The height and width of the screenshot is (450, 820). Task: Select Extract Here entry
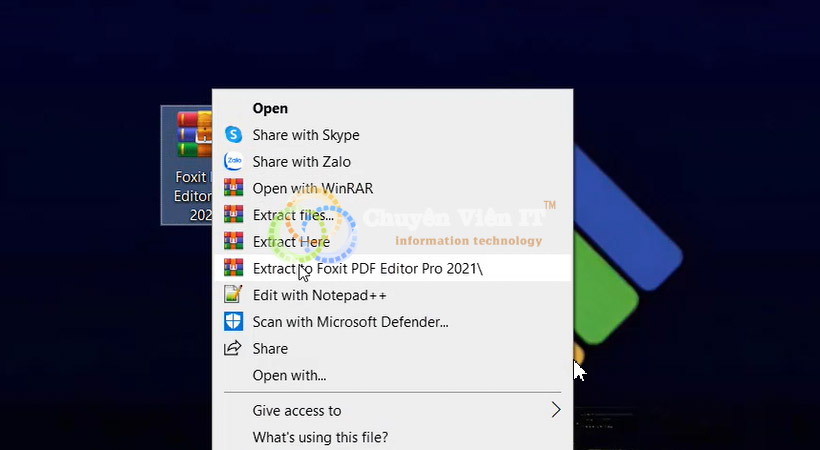(392, 242)
